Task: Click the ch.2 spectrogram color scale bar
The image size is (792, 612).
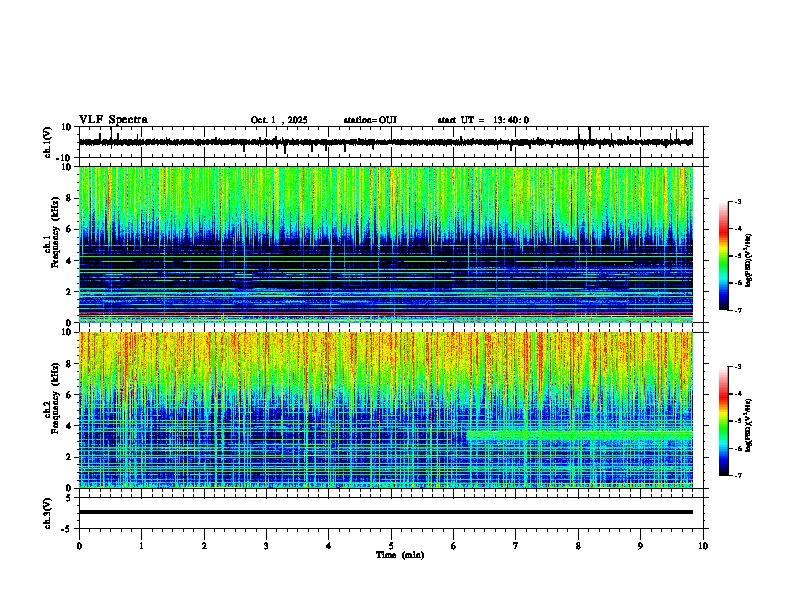Action: click(x=723, y=421)
